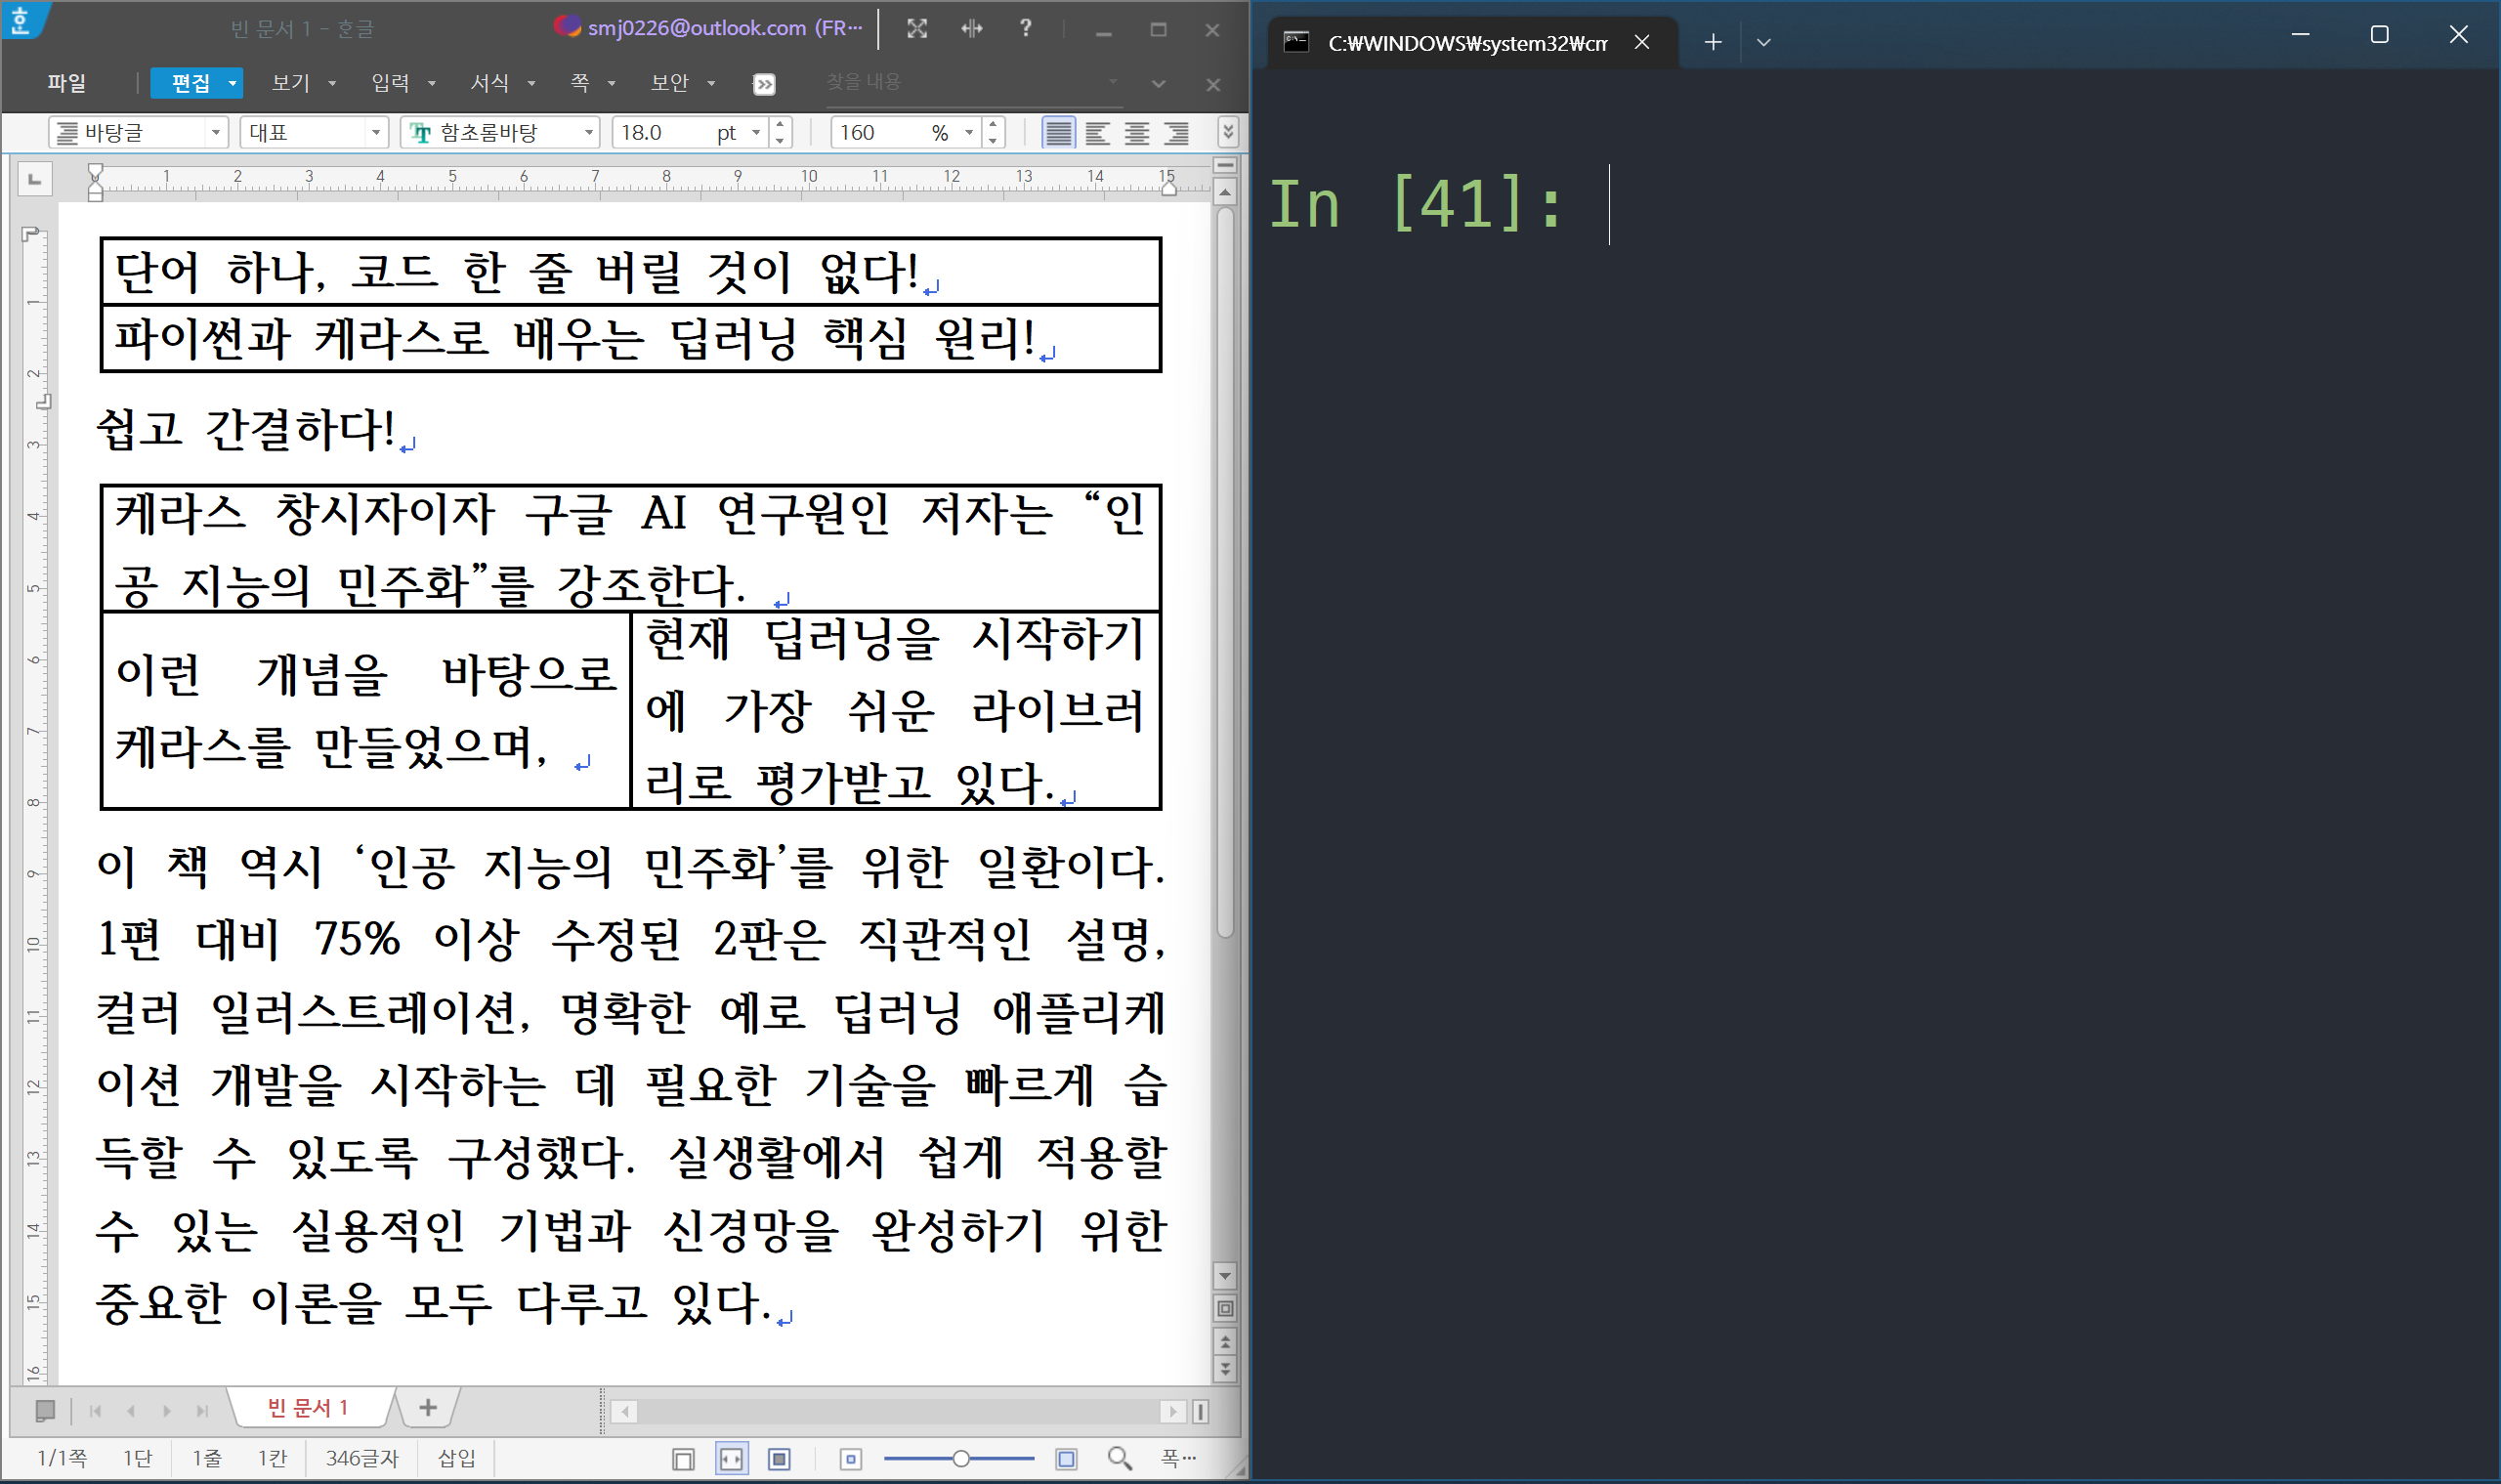Open the terminal profile chevron dropdown
This screenshot has width=2501, height=1484.
(x=1764, y=42)
